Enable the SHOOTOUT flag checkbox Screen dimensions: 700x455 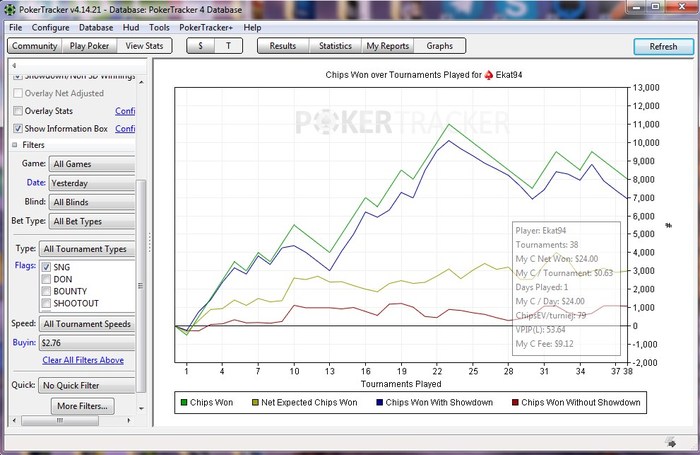coord(46,303)
